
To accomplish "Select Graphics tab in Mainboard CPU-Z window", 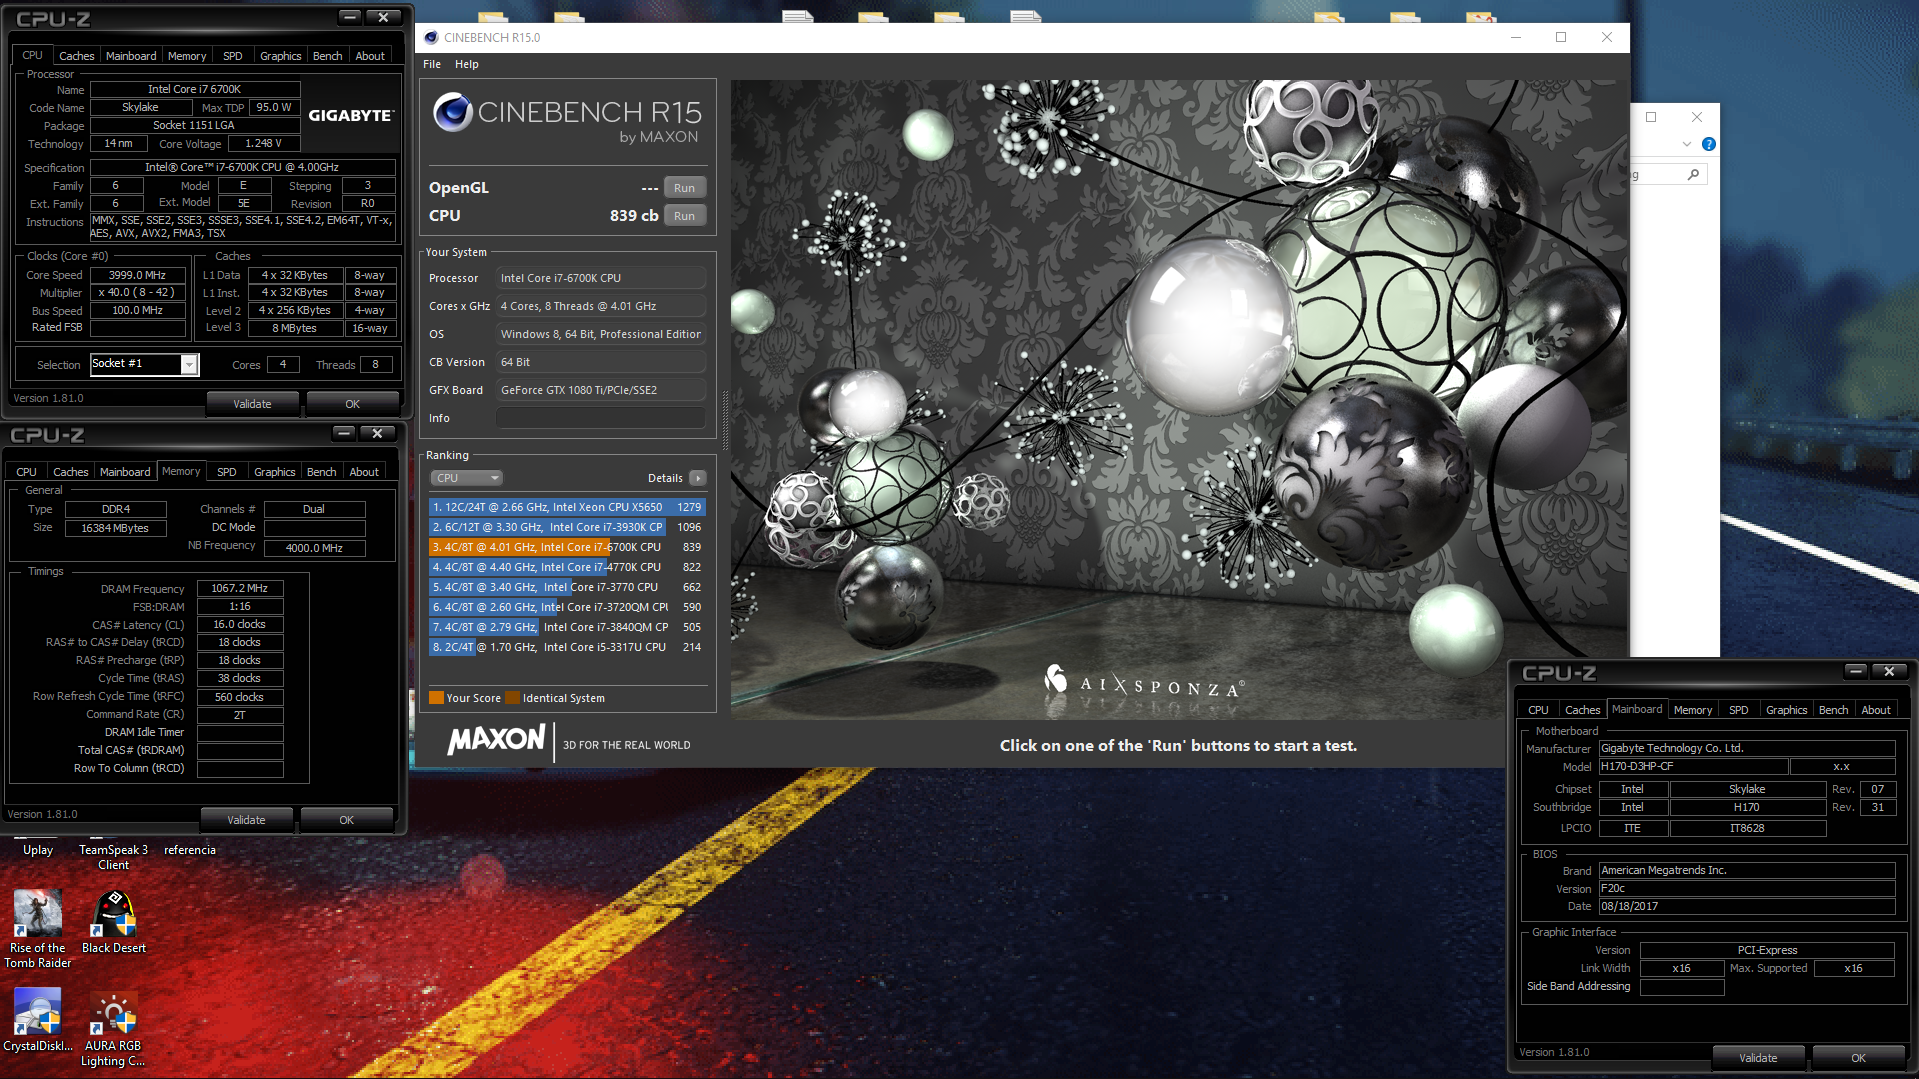I will (x=1786, y=710).
